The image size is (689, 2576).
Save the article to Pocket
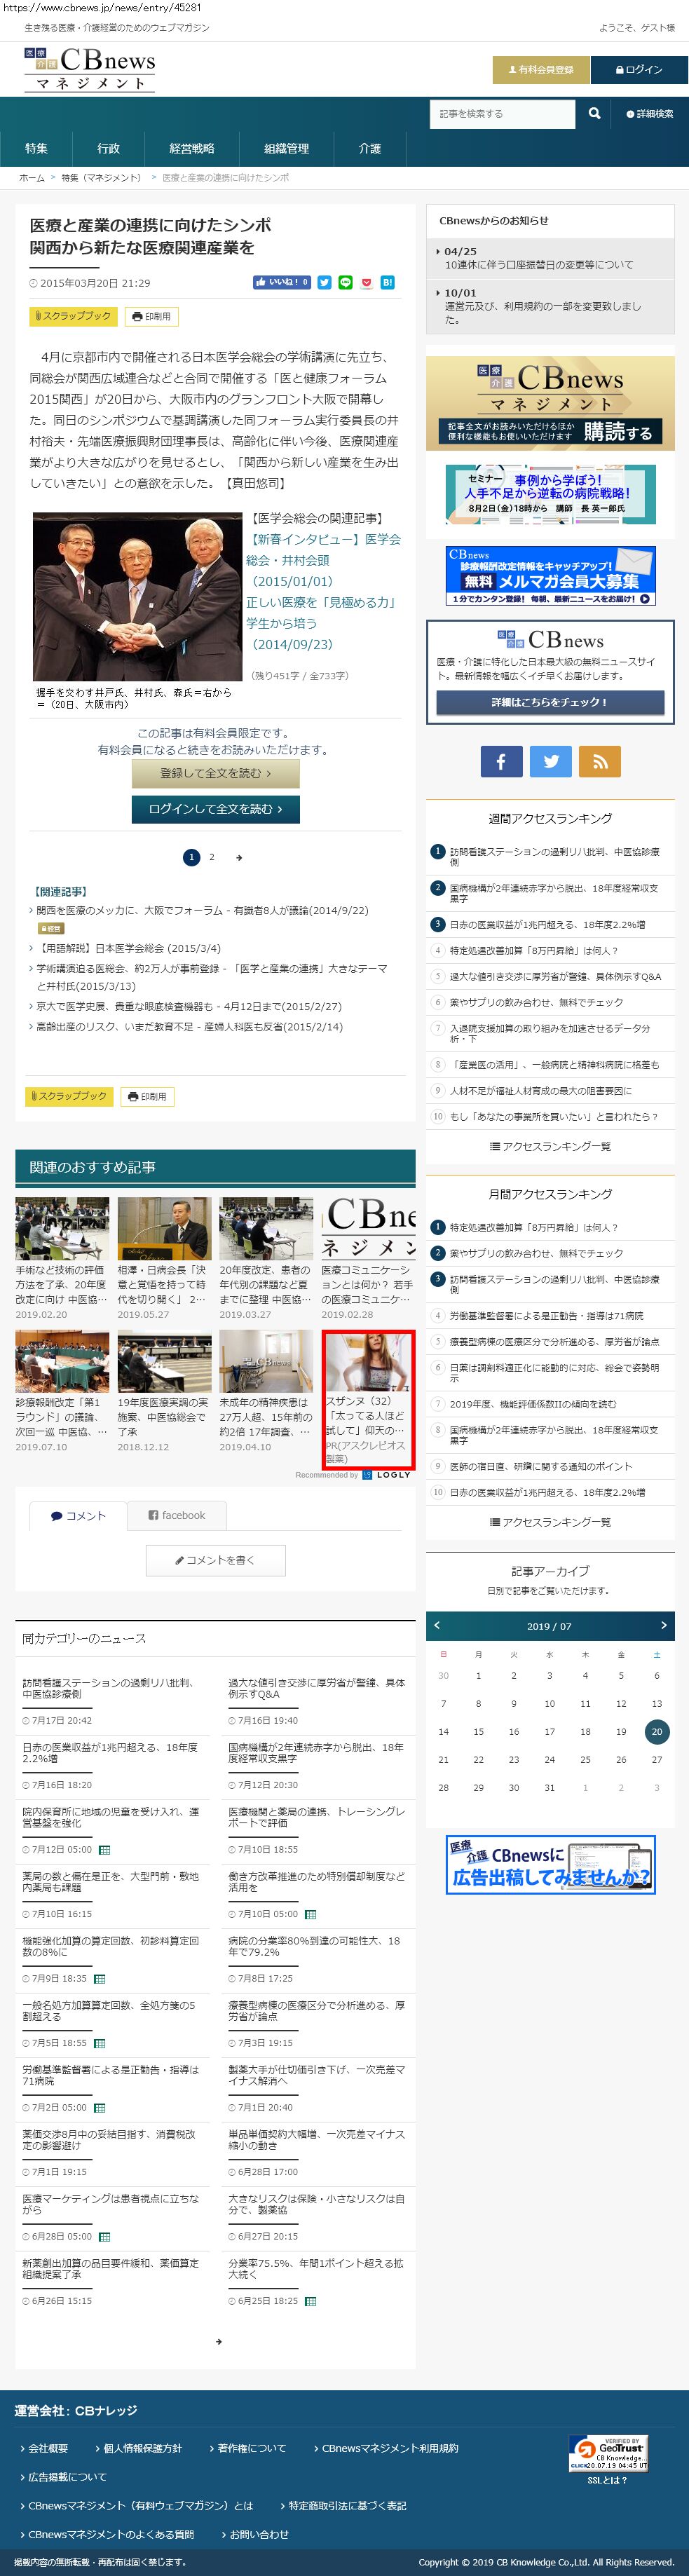click(366, 283)
